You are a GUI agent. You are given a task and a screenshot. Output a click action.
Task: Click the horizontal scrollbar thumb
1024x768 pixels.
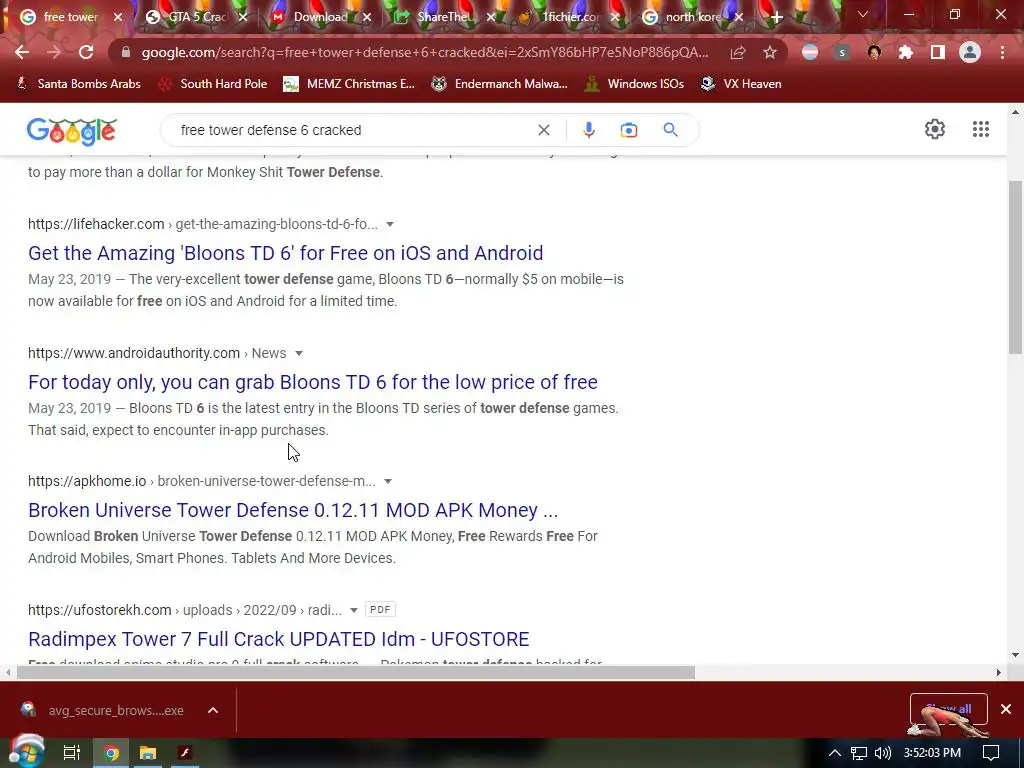(x=356, y=672)
